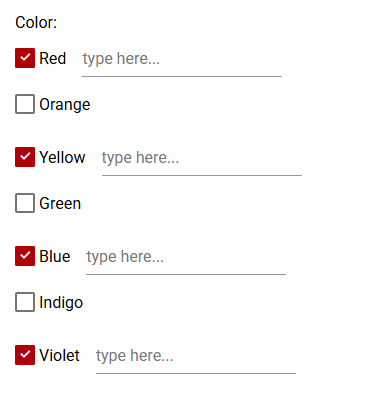Viewport: 365px width, 397px height.
Task: Click the white checkmark inside Red box
Action: coord(25,57)
